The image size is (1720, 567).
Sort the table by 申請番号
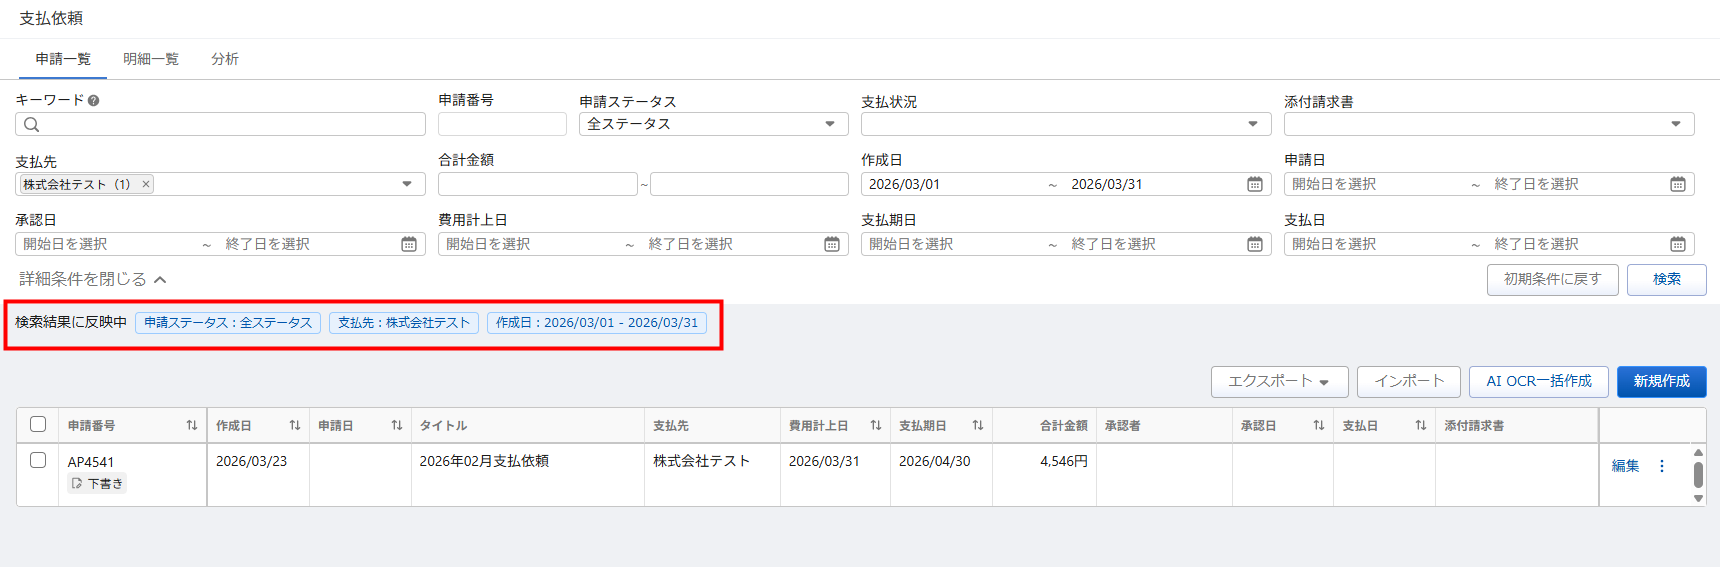click(191, 425)
